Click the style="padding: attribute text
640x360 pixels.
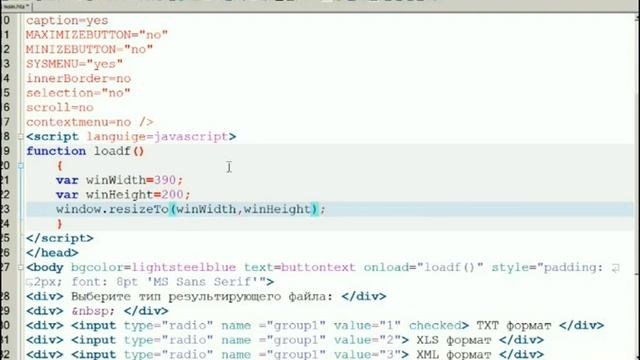(547, 268)
